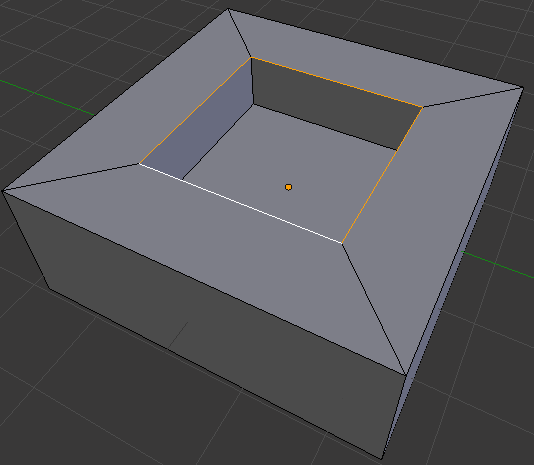The width and height of the screenshot is (534, 465).
Task: Select the orange right inner rim edge
Action: pyautogui.click(x=382, y=175)
